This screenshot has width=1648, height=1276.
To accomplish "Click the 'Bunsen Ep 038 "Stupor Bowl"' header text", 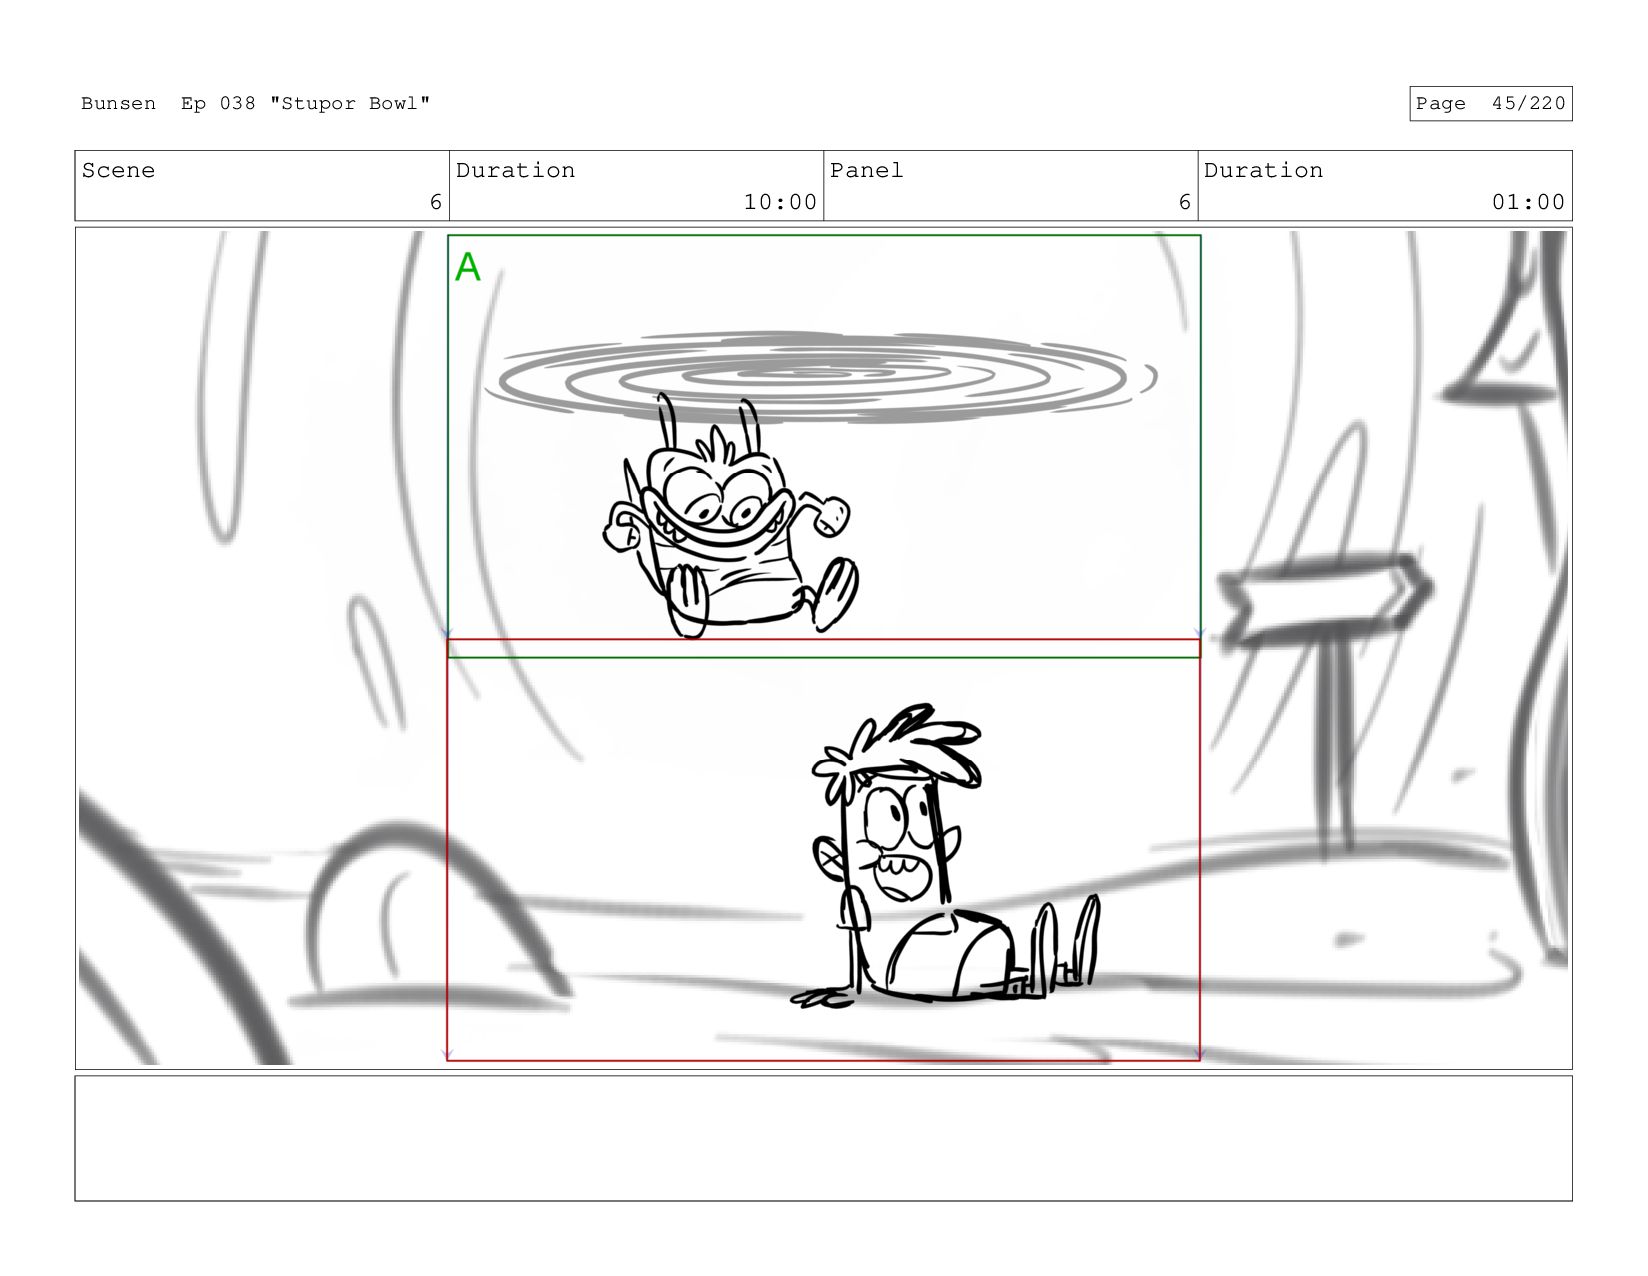I will [255, 103].
